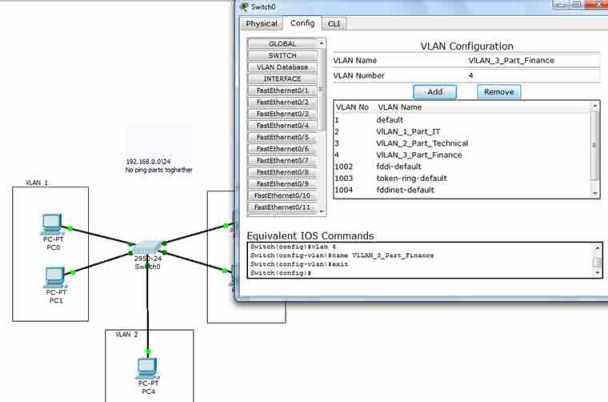Viewport: 608px width, 402px height.
Task: Open the CLI tab
Action: point(333,23)
